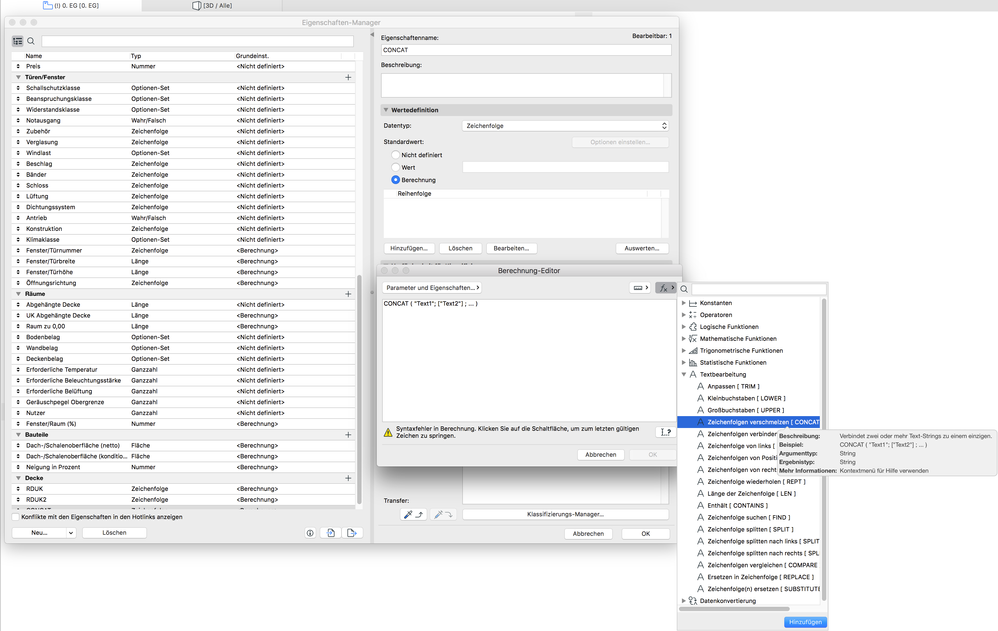Screen dimensions: 998x631
Task: Click the function list horizontal scrollbar
Action: point(734,609)
